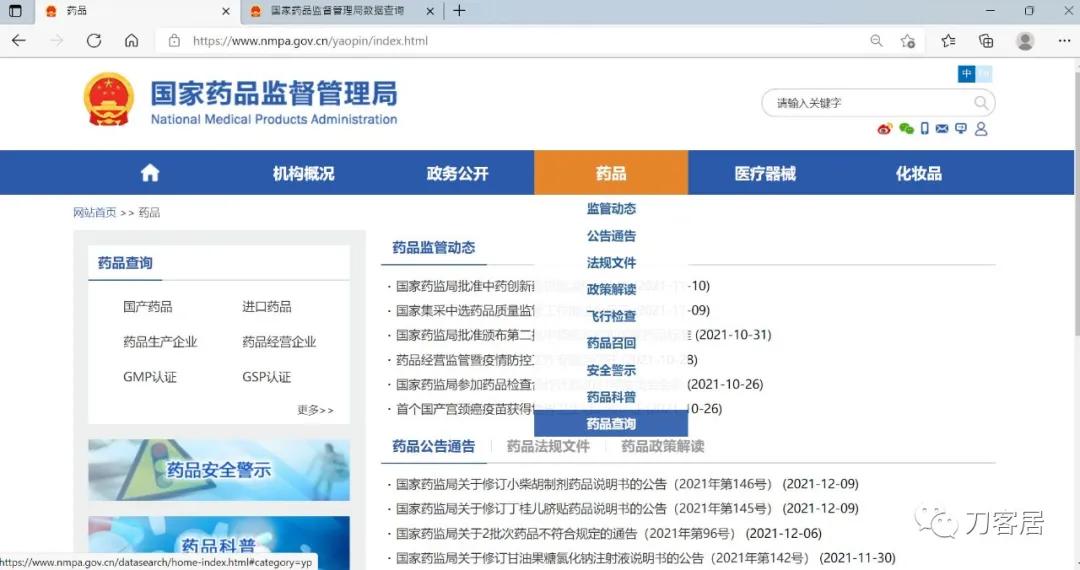Open 2批次药品不符合规定 notice link
Screen dimensions: 1080x570
tap(565, 534)
